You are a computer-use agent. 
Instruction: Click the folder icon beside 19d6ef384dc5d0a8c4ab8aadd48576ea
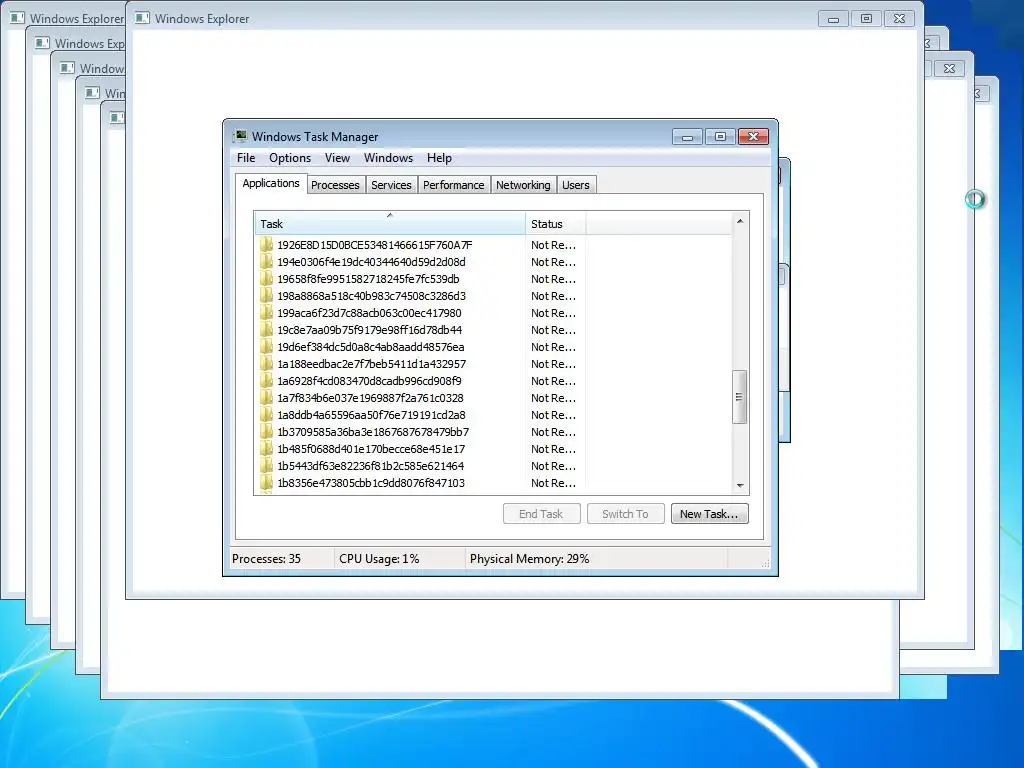tap(266, 347)
